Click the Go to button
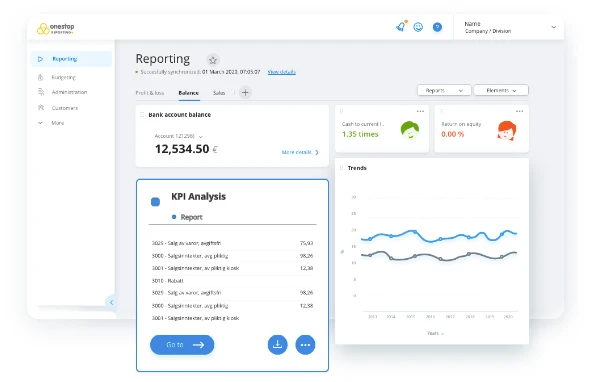Viewport: 590px width, 382px height. click(182, 345)
